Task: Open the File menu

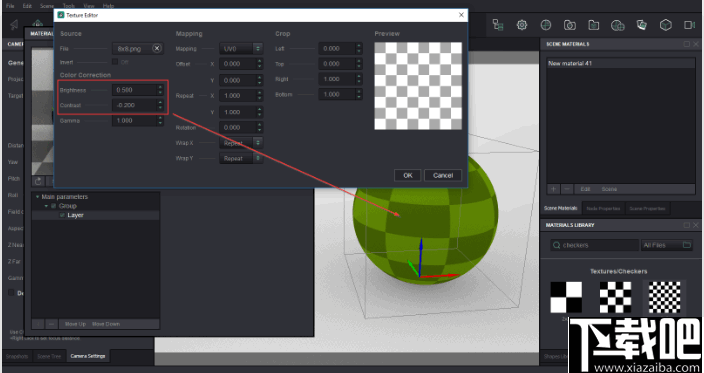Action: pyautogui.click(x=10, y=6)
